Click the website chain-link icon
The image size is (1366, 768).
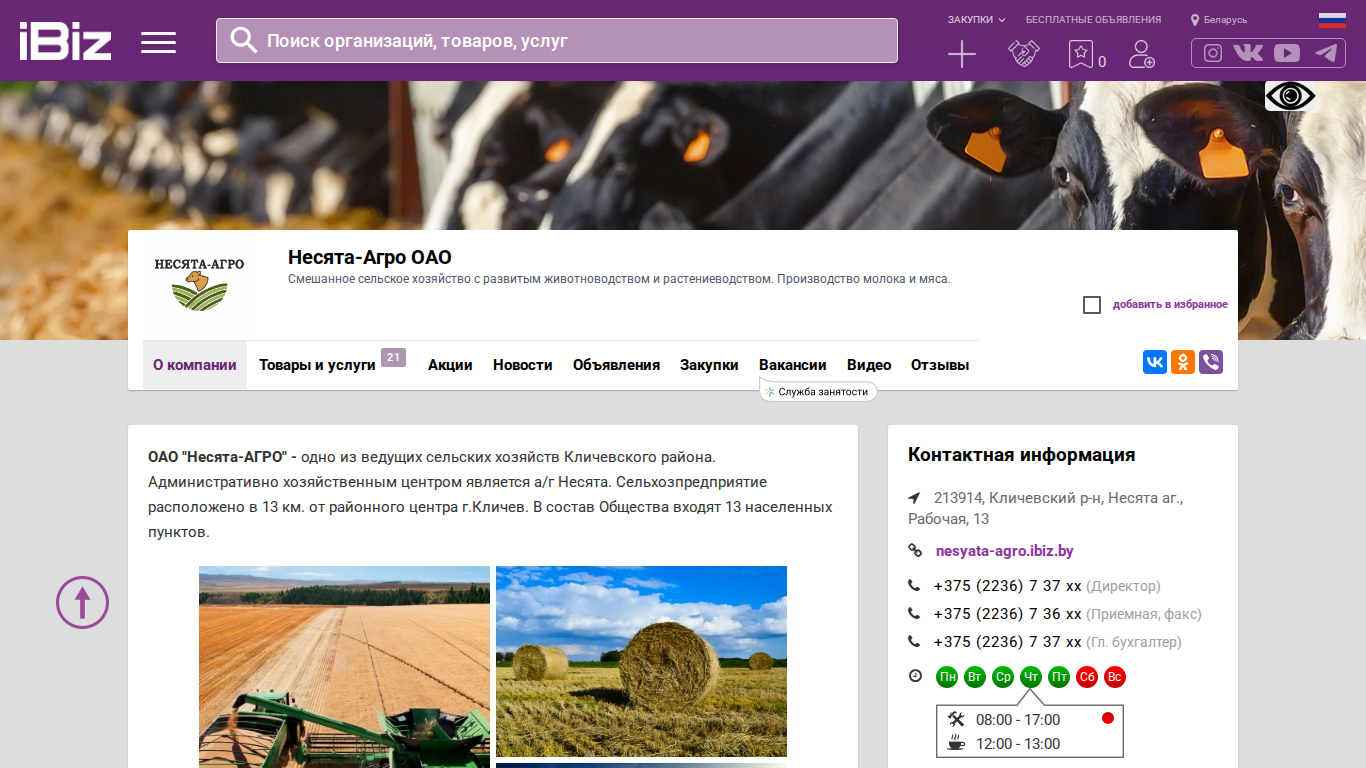915,551
